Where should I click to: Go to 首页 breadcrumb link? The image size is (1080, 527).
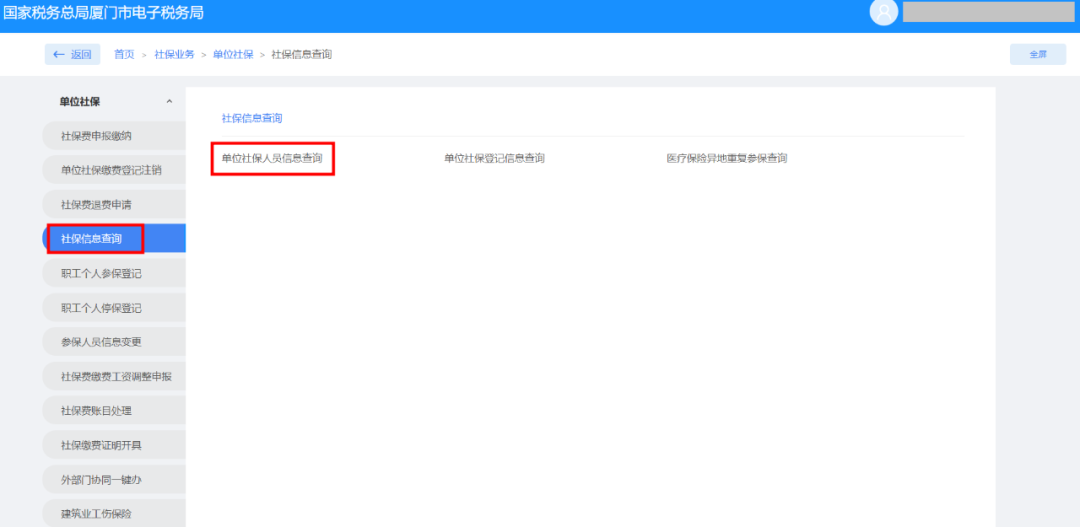(124, 54)
